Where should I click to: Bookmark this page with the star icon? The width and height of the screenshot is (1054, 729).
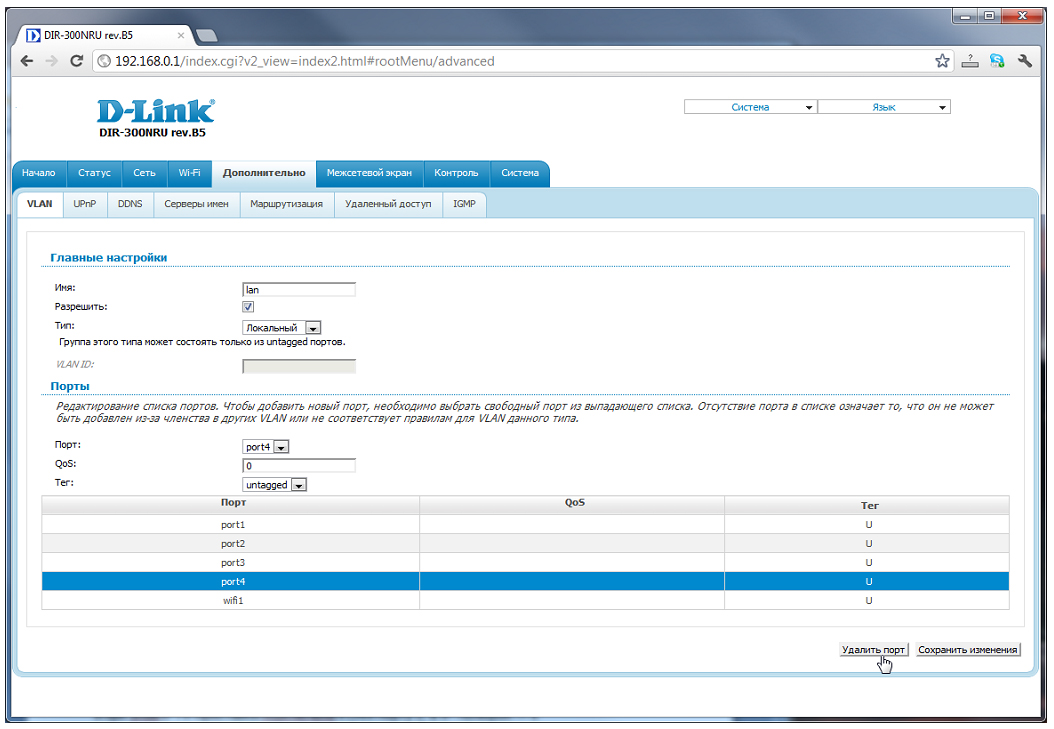pyautogui.click(x=942, y=61)
